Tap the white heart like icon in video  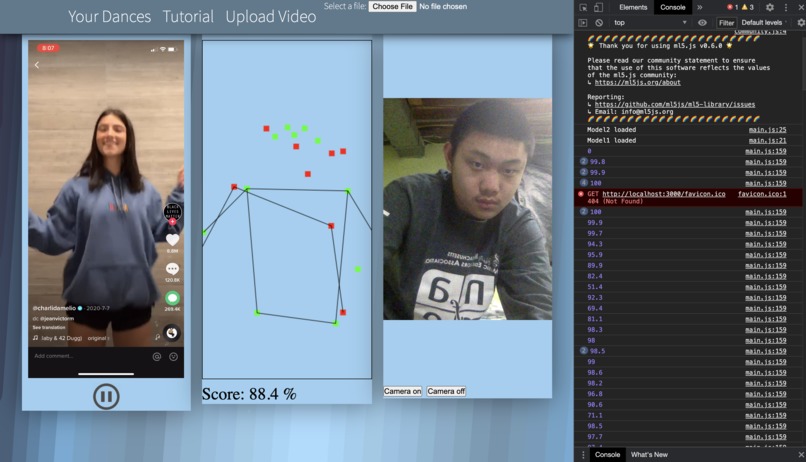click(172, 239)
